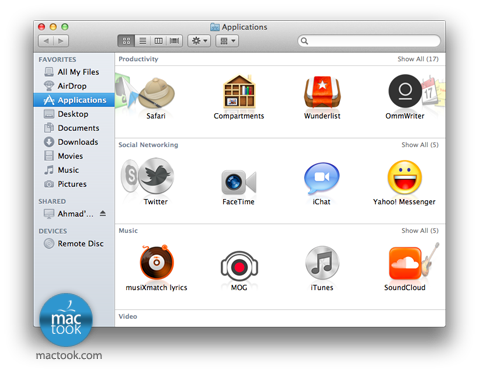The height and width of the screenshot is (373, 479).
Task: Go back with the left arrow button
Action: coord(46,41)
